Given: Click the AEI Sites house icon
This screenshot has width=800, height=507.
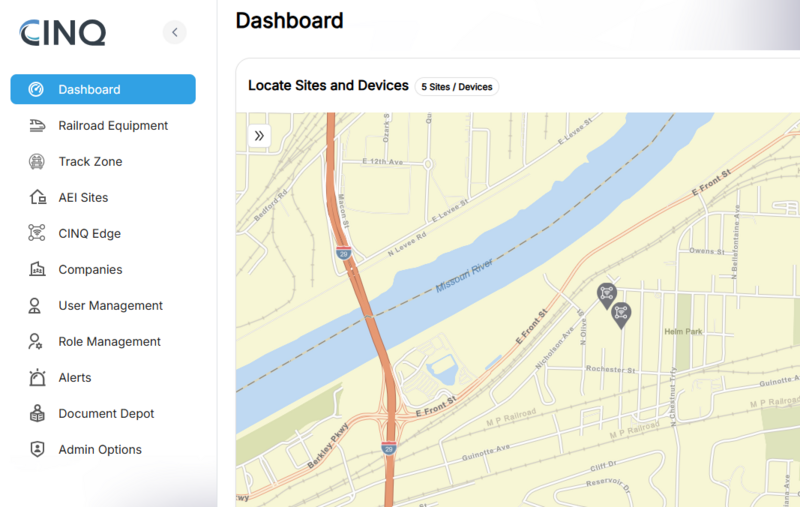Looking at the screenshot, I should tap(37, 197).
